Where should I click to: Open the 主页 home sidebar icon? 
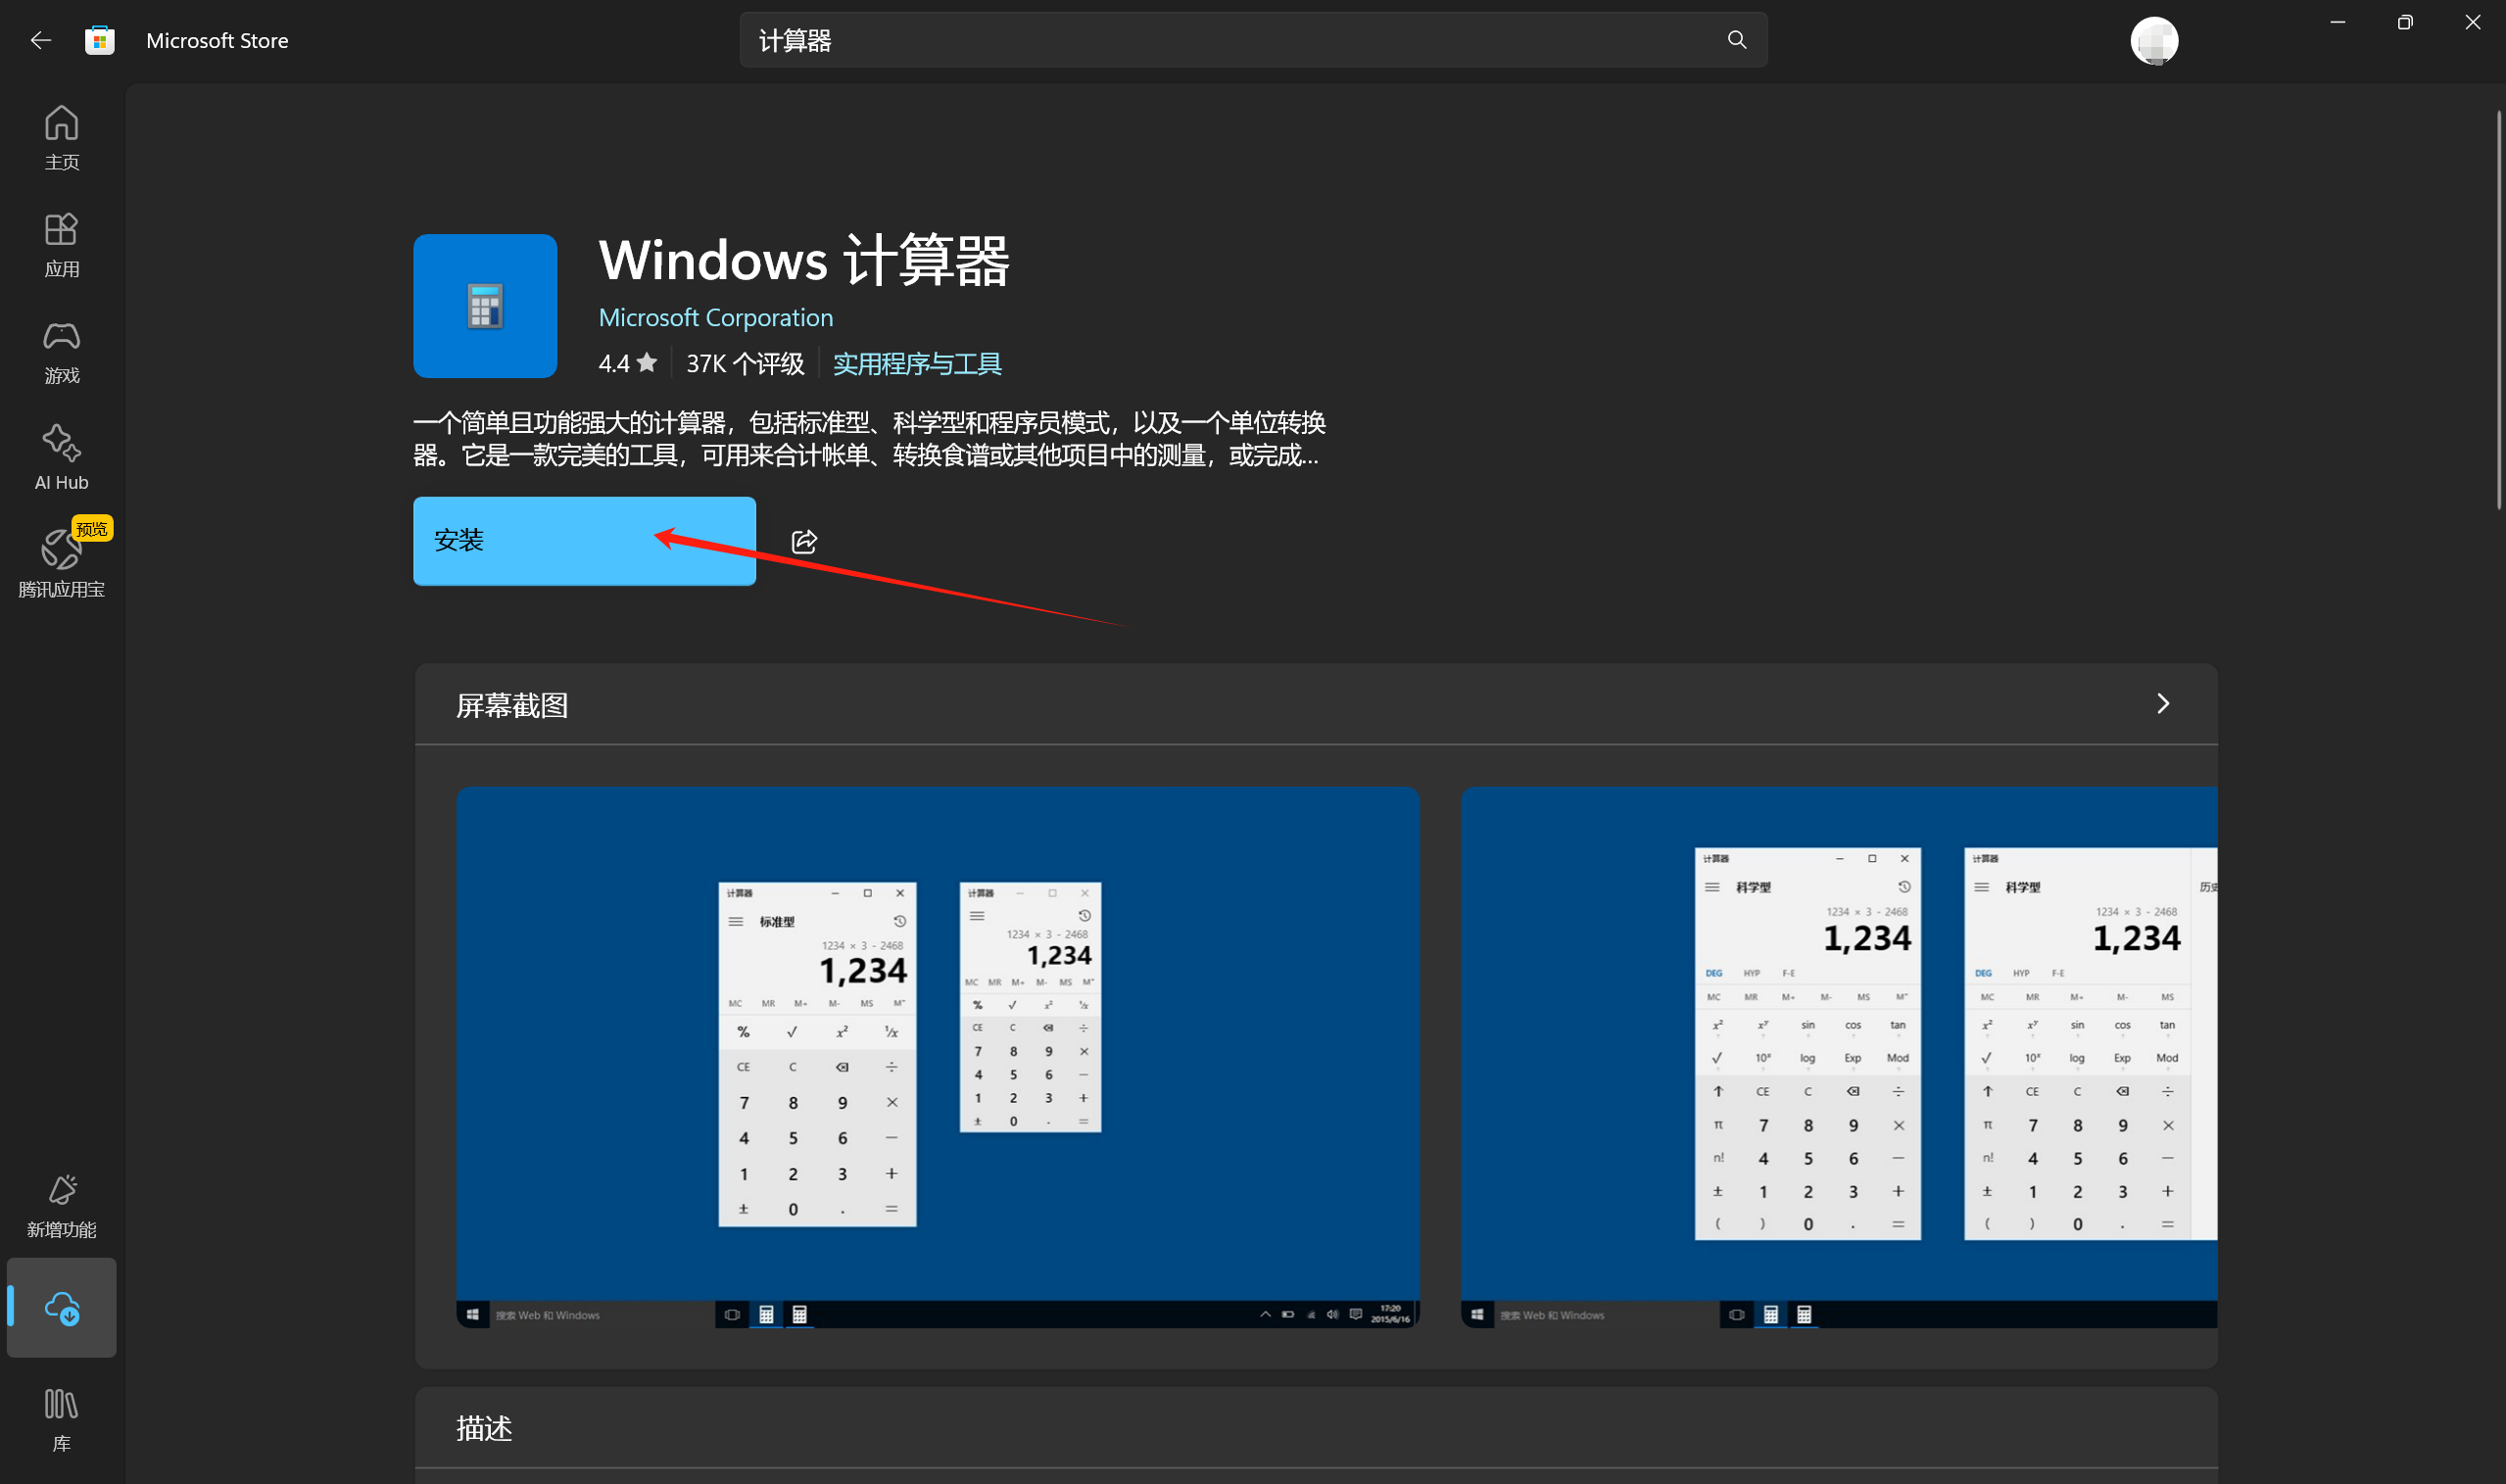coord(61,137)
